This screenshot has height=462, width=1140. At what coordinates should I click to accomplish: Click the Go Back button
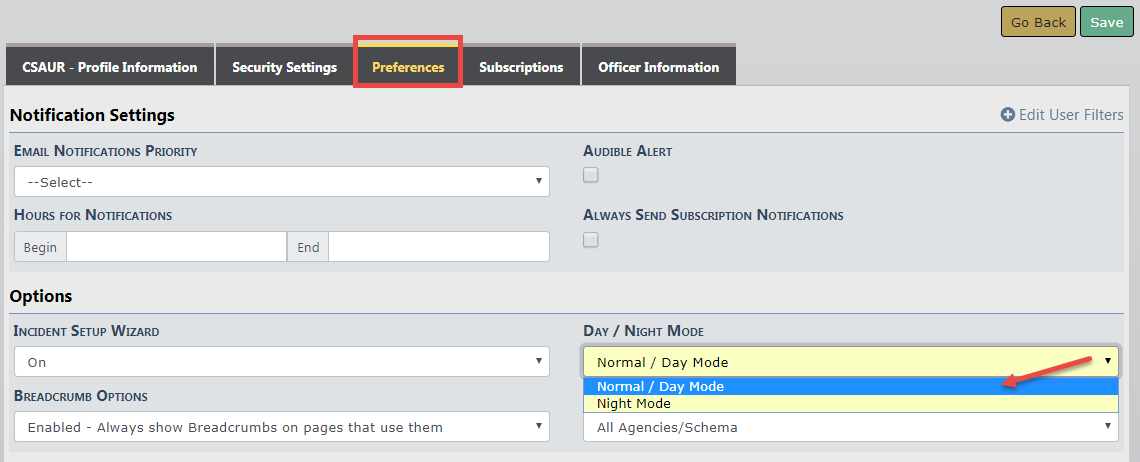coord(1038,22)
